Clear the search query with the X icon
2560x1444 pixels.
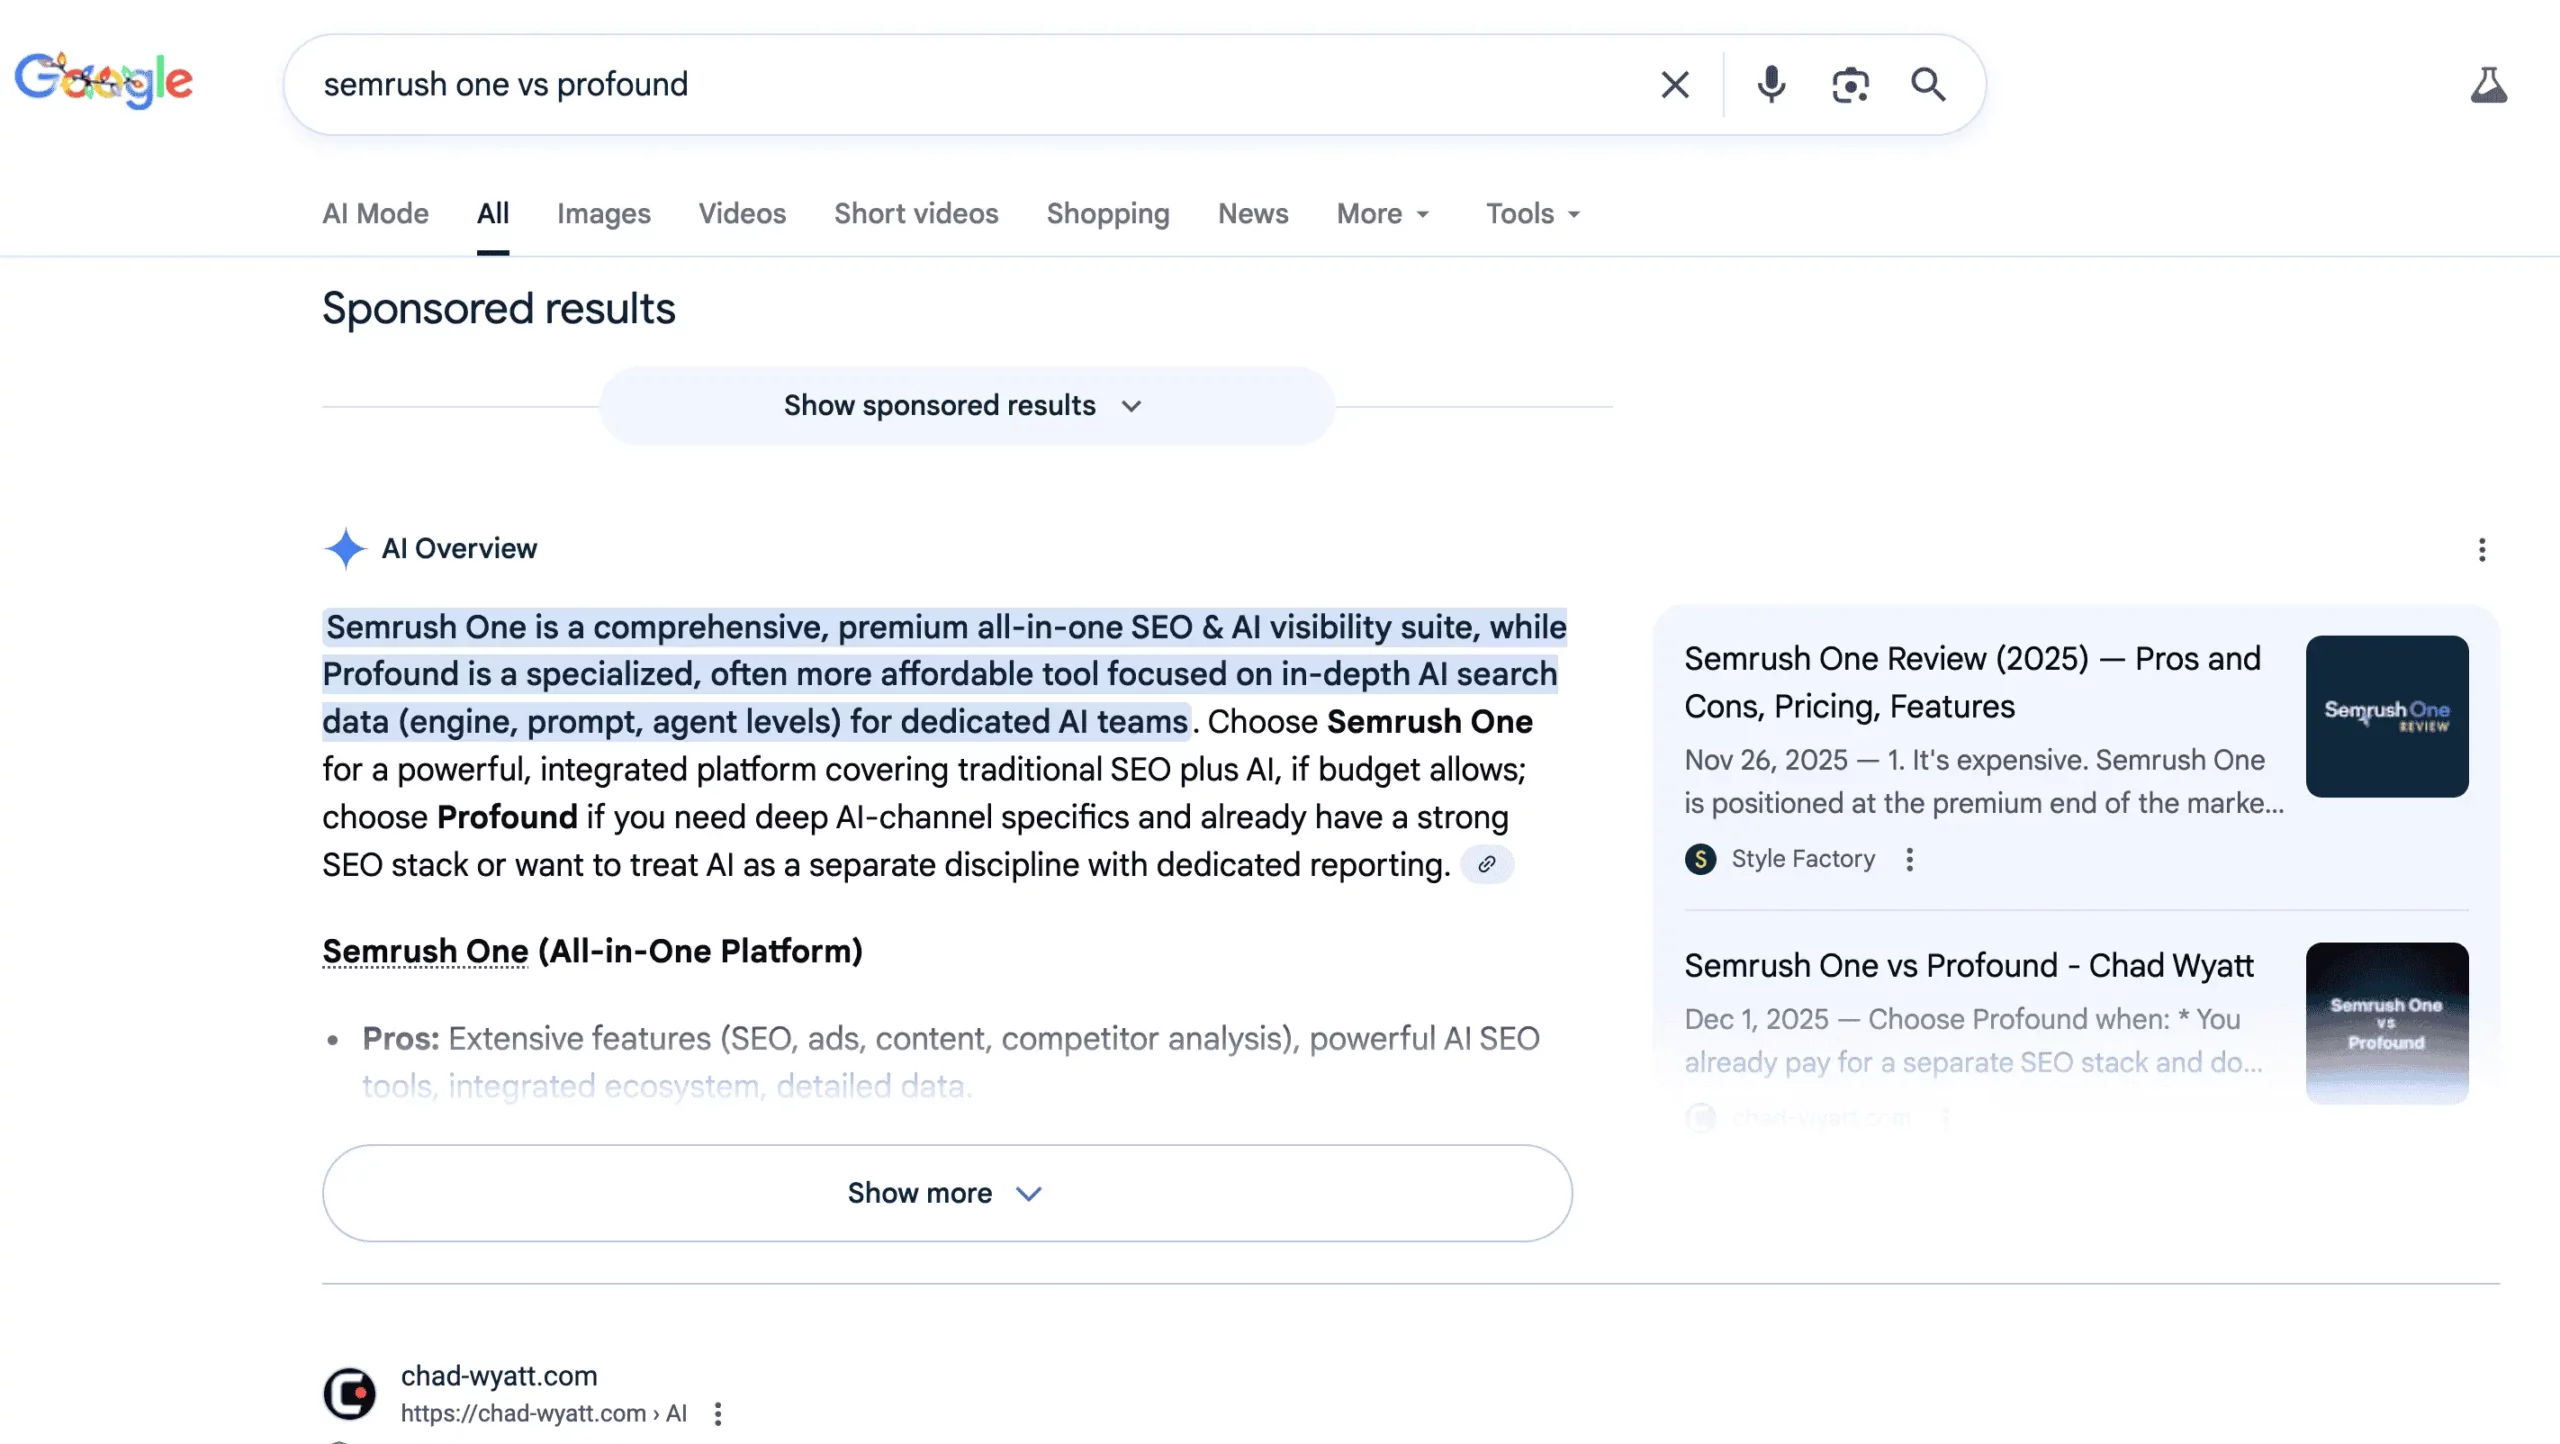pyautogui.click(x=1675, y=85)
